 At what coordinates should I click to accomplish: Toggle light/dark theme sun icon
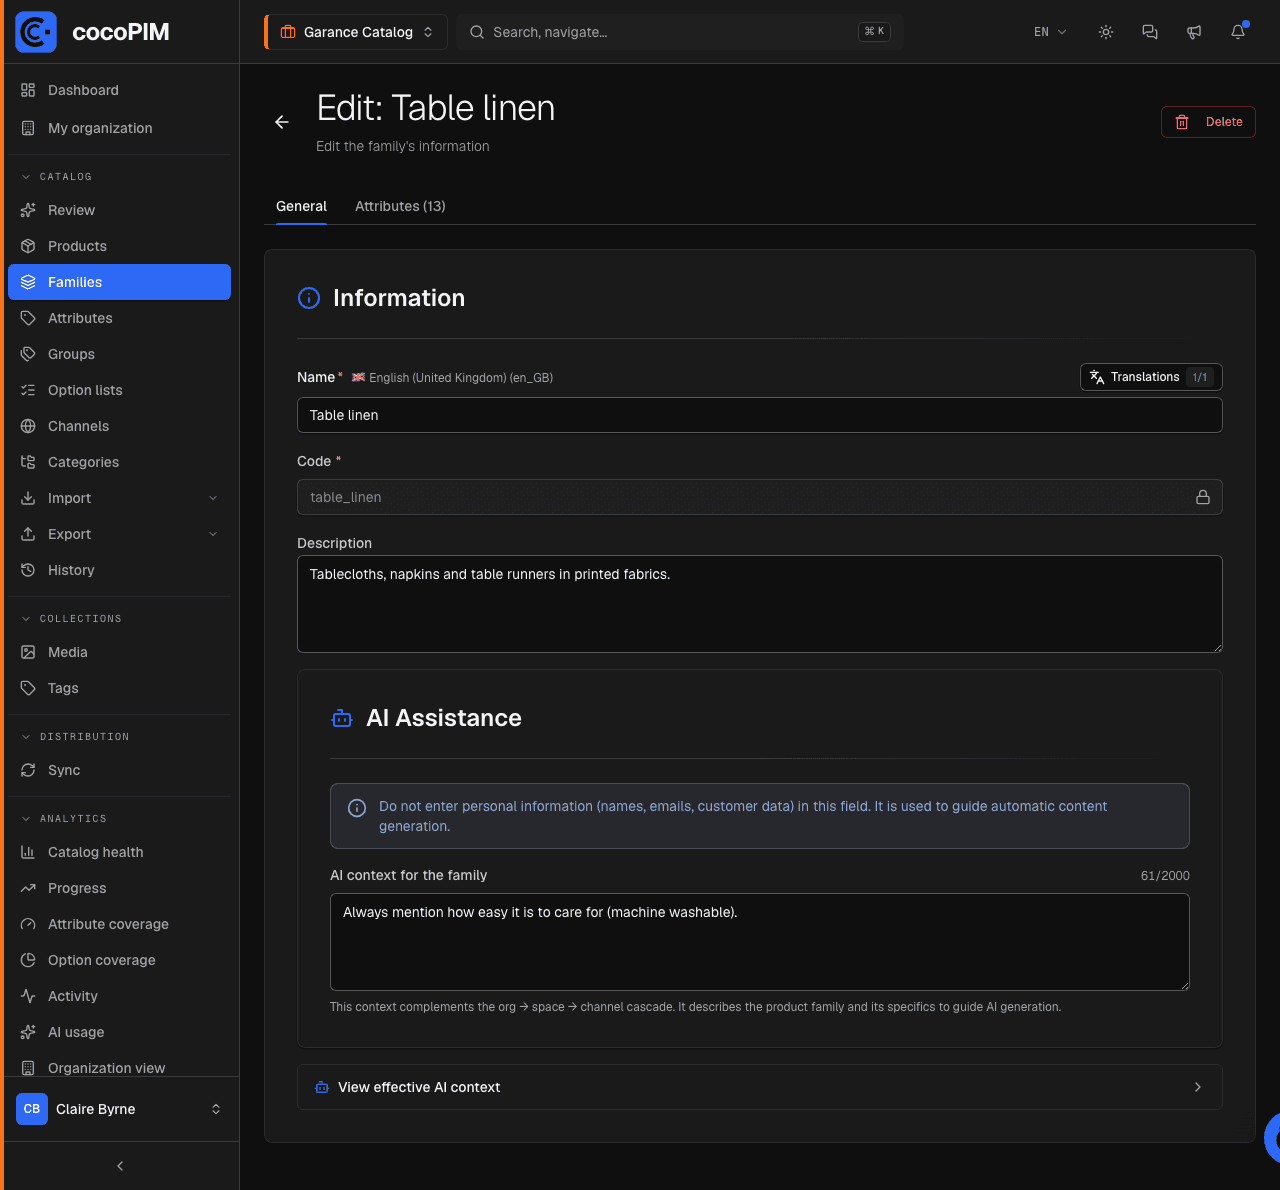pos(1106,32)
